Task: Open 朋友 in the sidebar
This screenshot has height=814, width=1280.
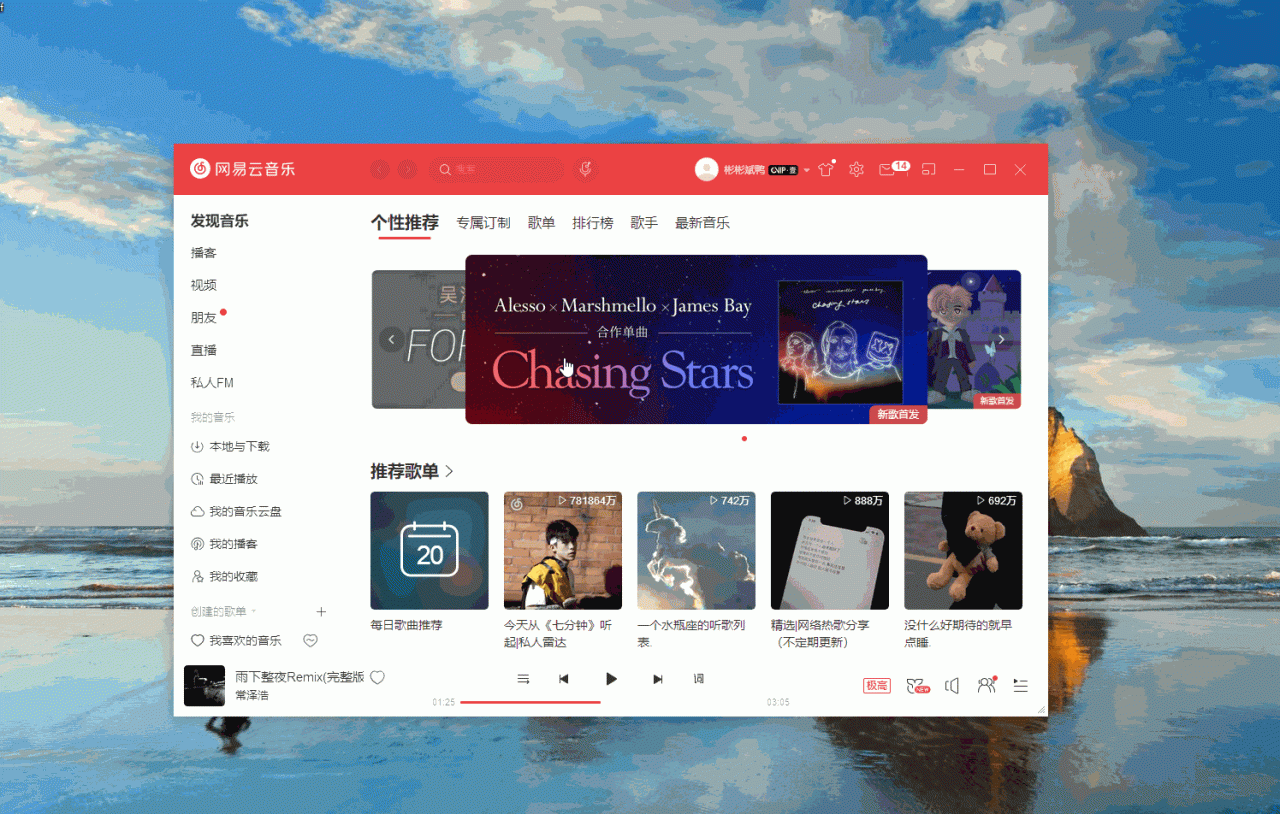Action: (x=204, y=318)
